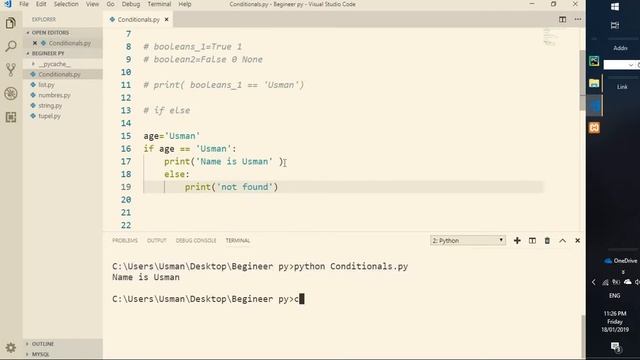
Task: Click line number 15 in gutter
Action: point(126,136)
